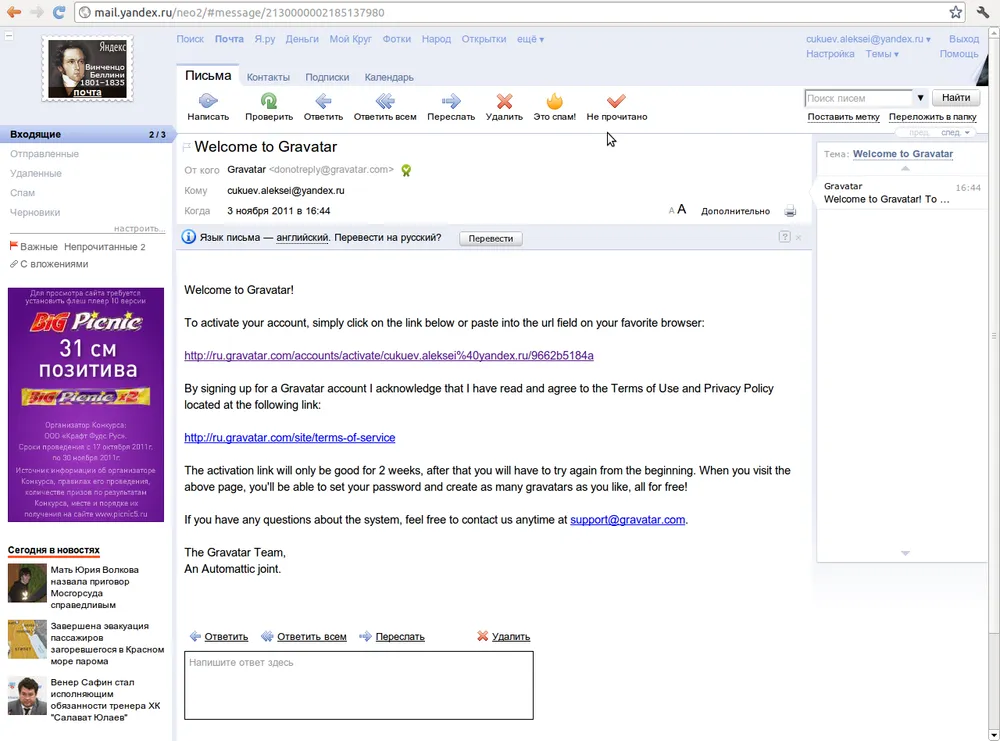Click the Перевести translate button
Viewport: 1000px width, 741px height.
coord(490,238)
